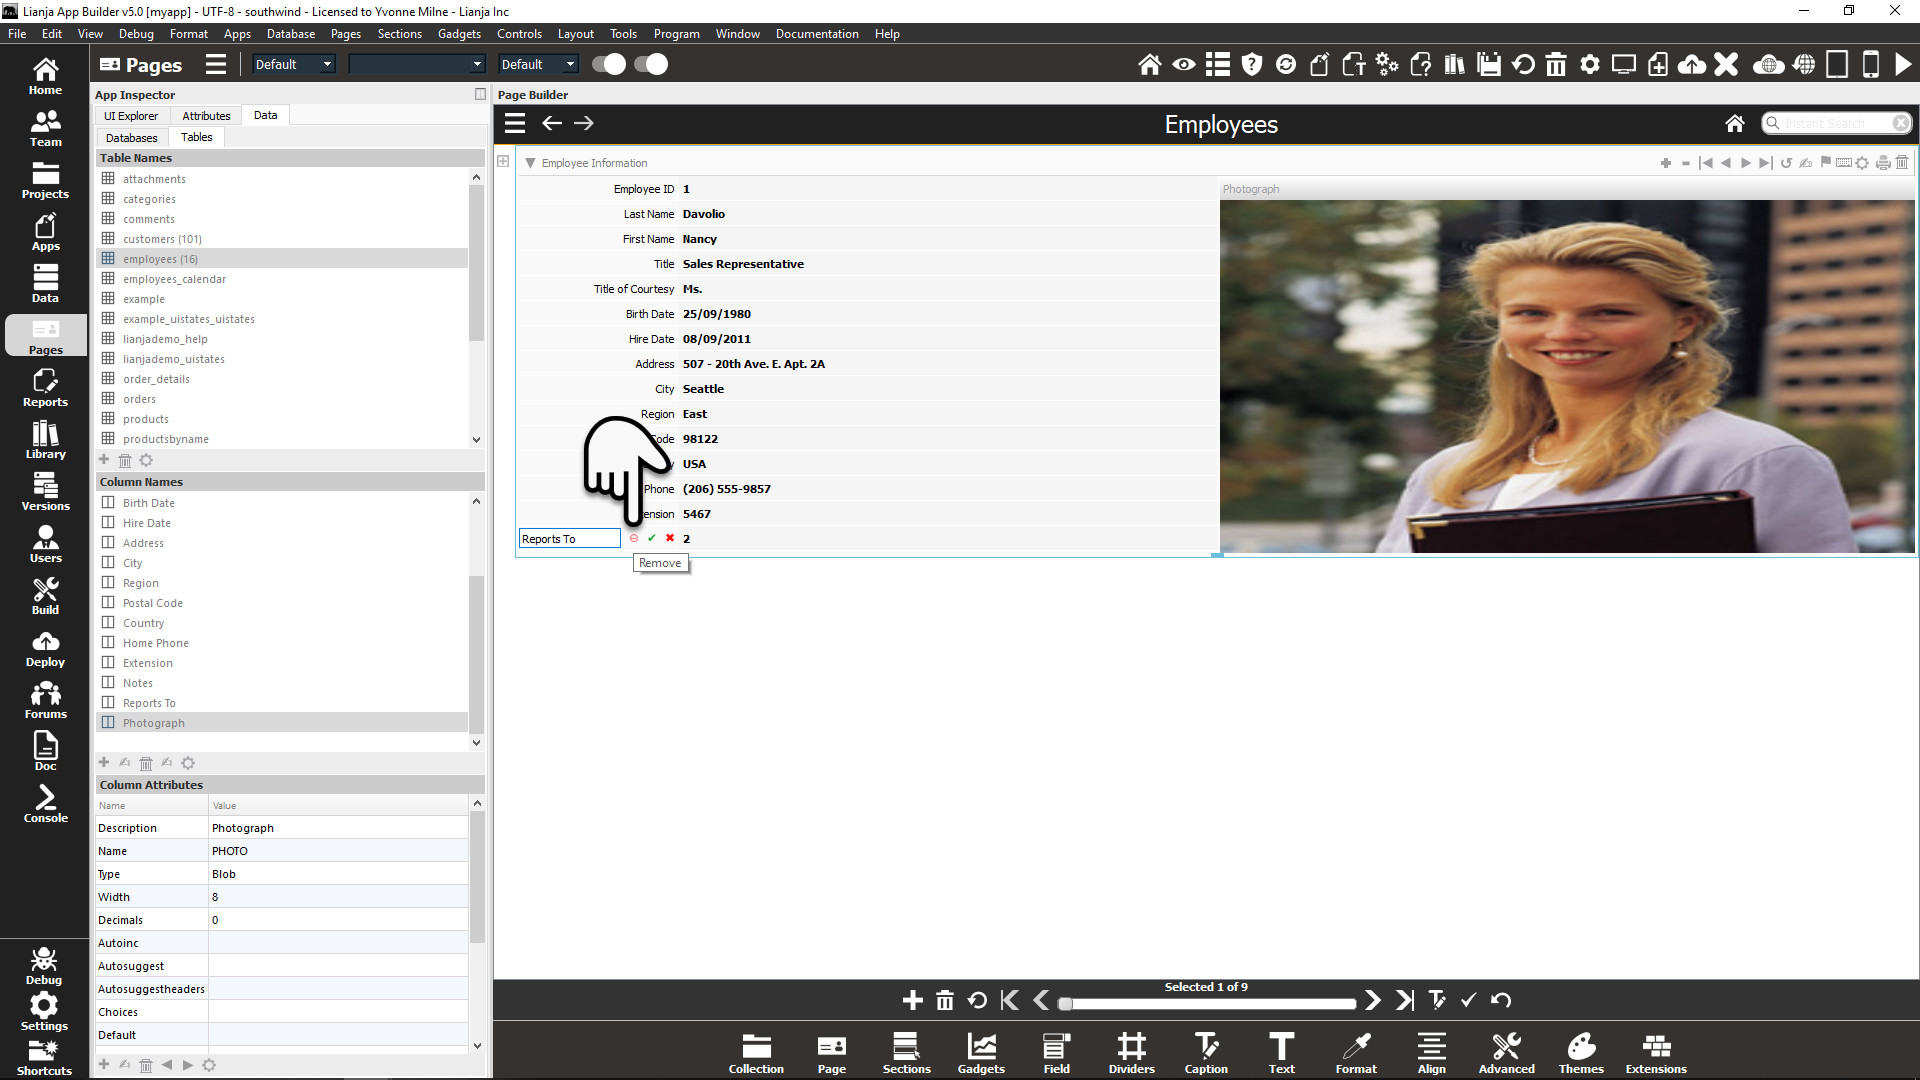
Task: Click the home icon in Employees header
Action: click(x=1734, y=123)
